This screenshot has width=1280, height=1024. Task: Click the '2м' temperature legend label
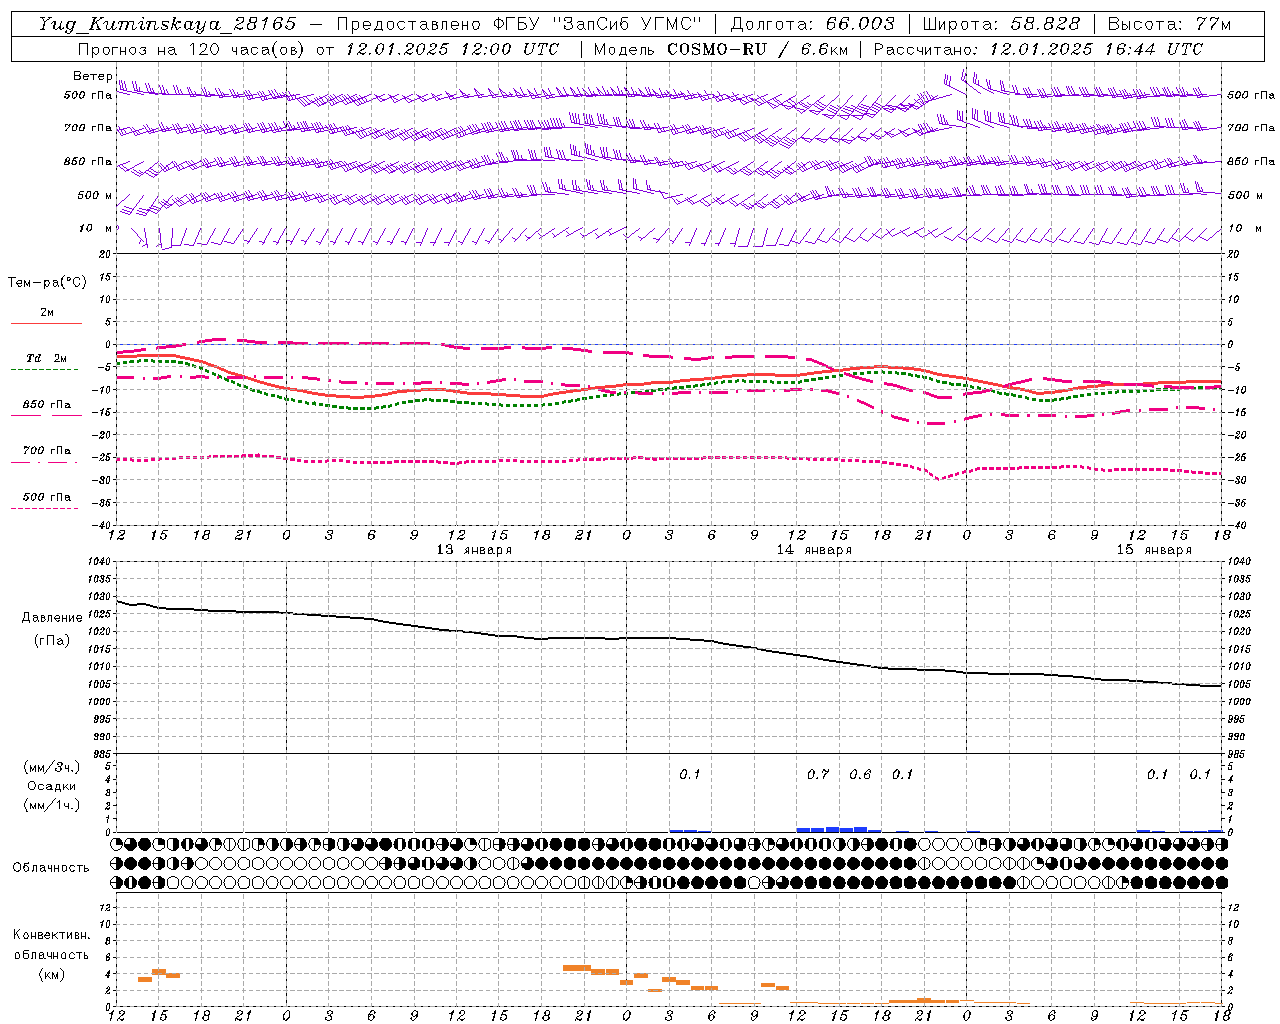pyautogui.click(x=47, y=312)
